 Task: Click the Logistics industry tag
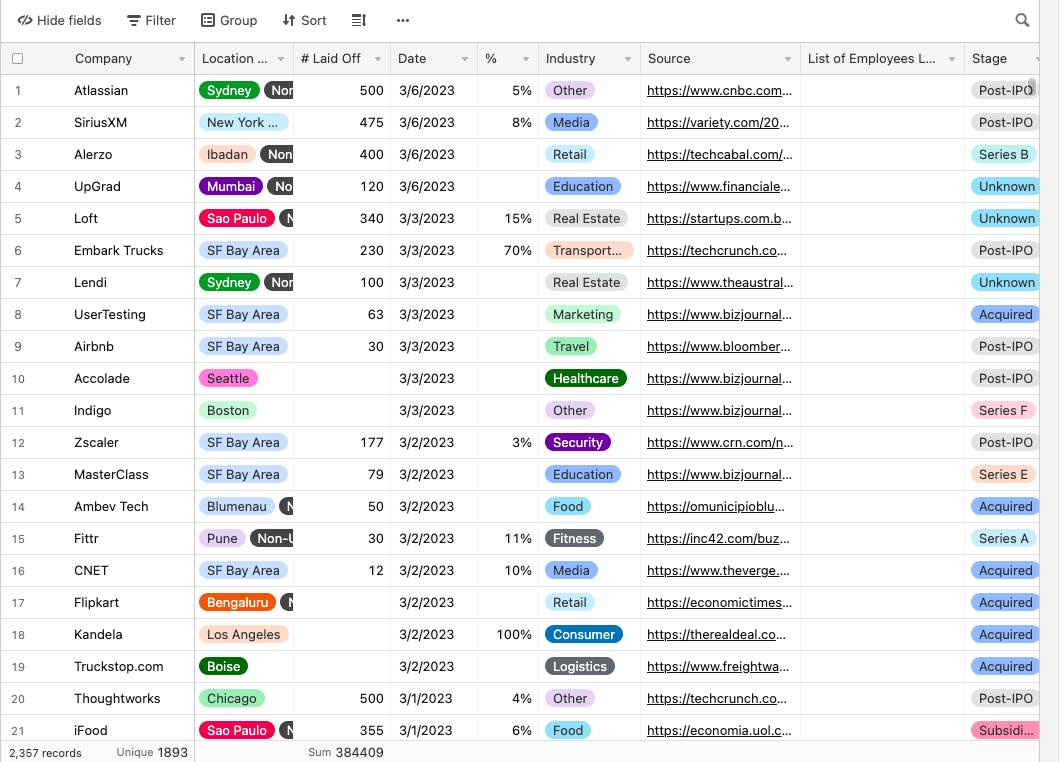[580, 667]
